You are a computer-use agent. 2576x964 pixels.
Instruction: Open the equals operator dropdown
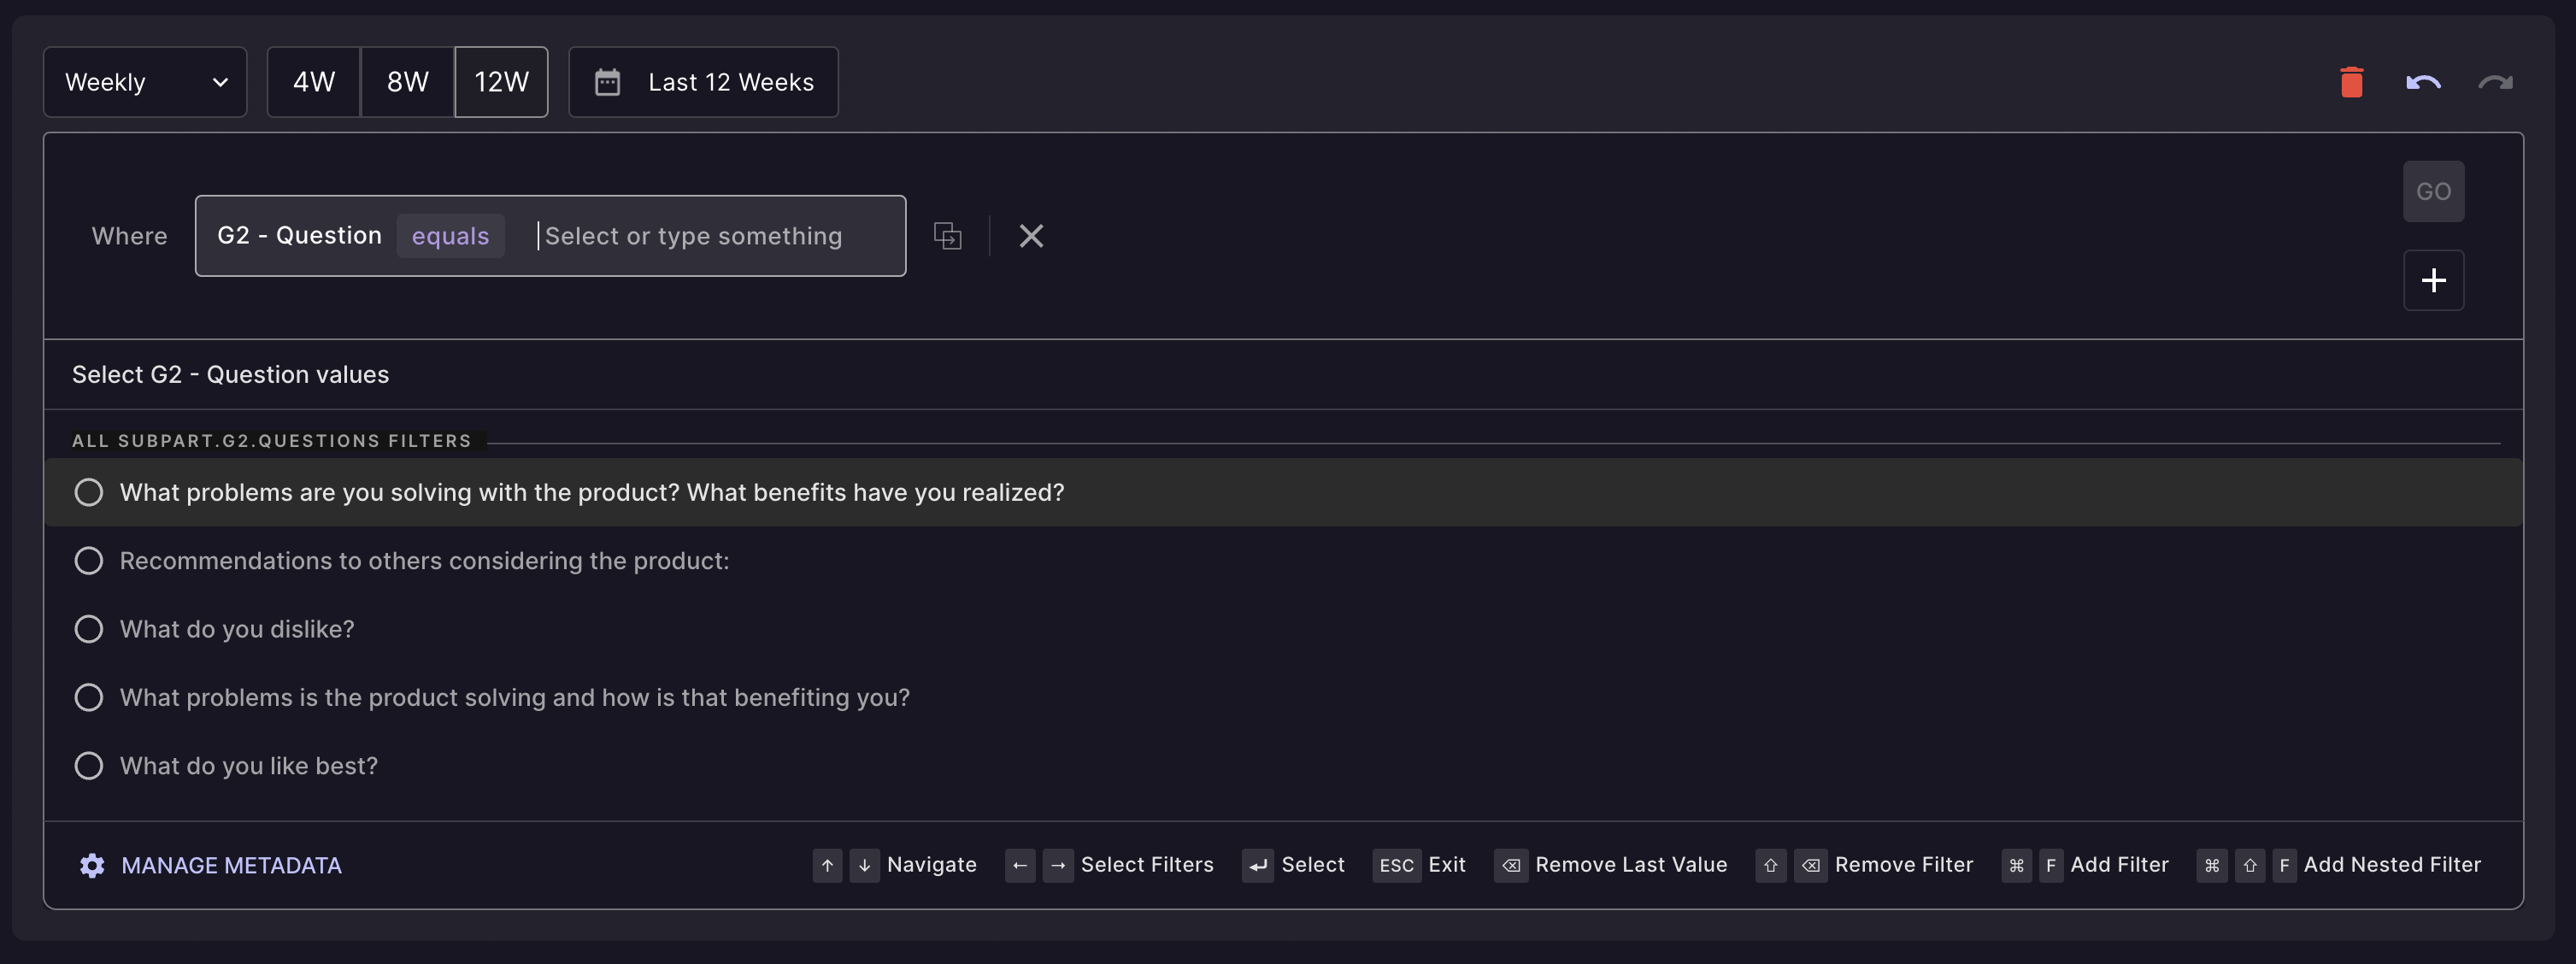click(x=450, y=236)
